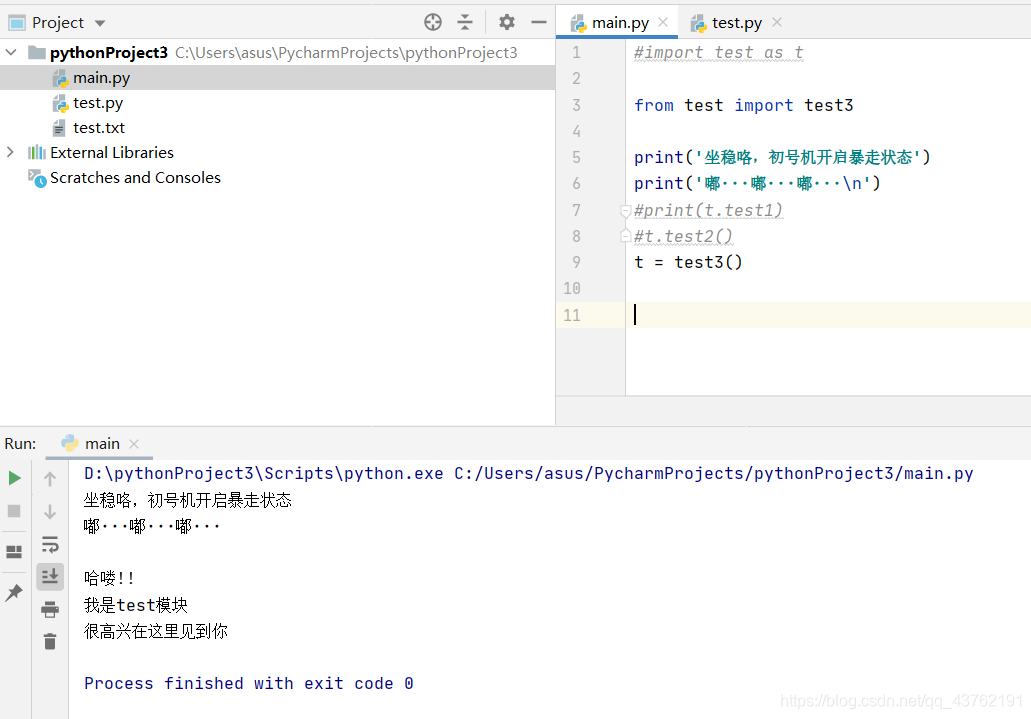Select main.py in project tree
This screenshot has width=1031, height=719.
click(277, 78)
